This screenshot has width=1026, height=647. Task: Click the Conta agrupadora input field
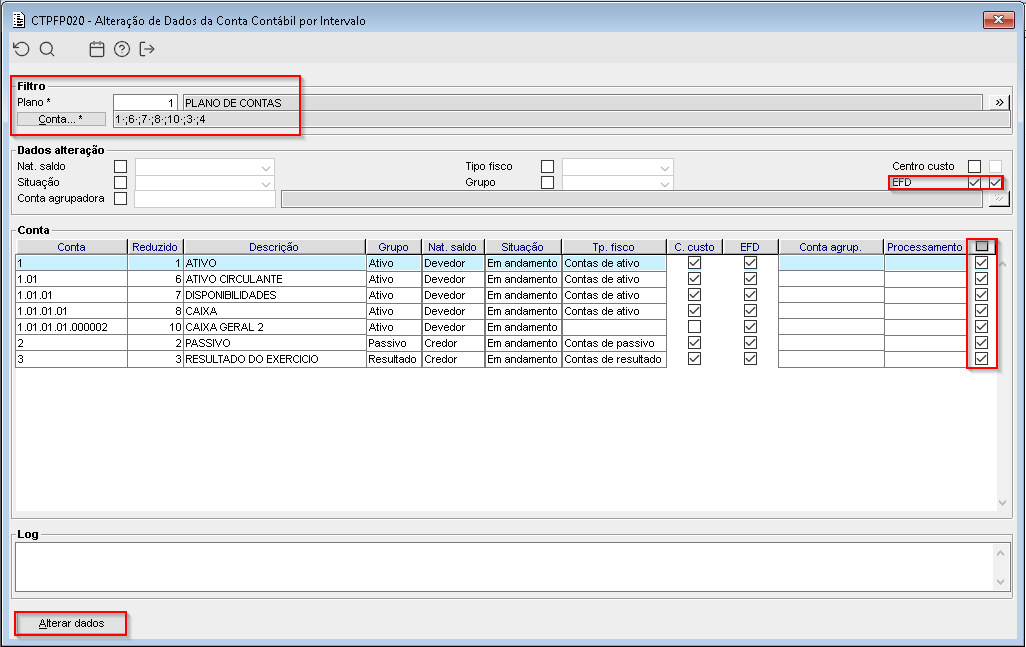205,199
